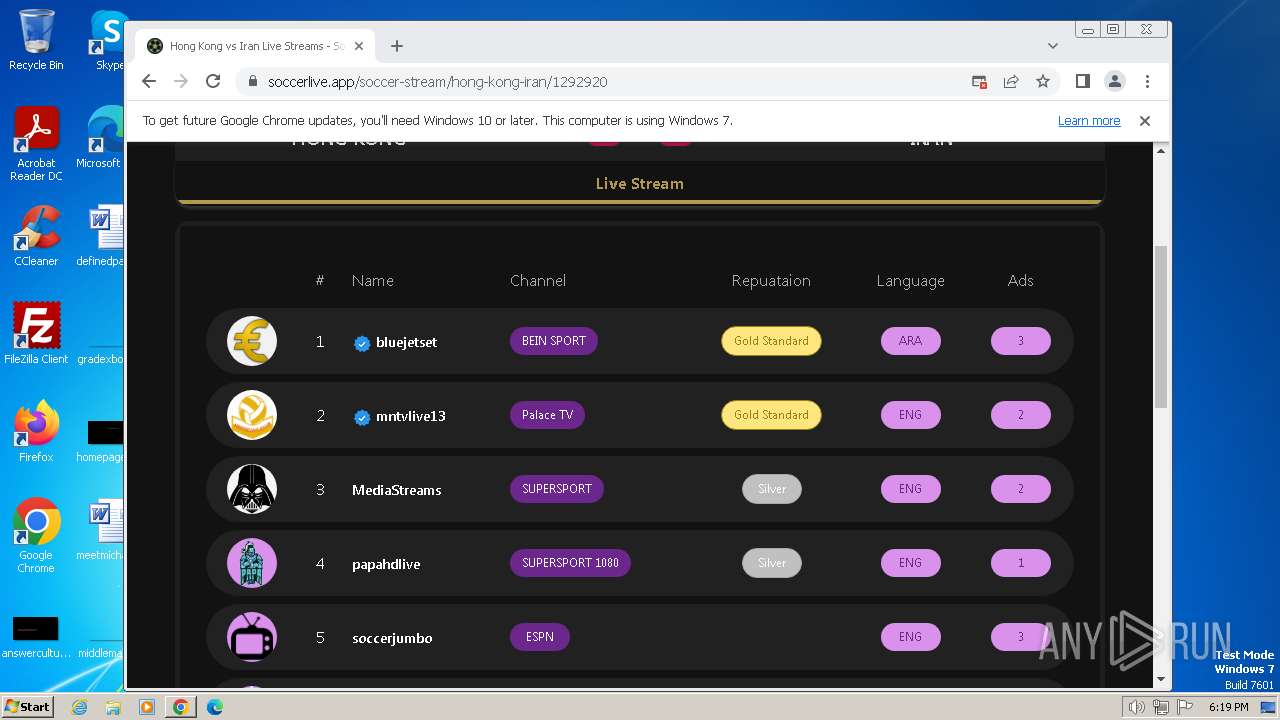
Task: Open FileZilla Client desktop icon
Action: [36, 333]
